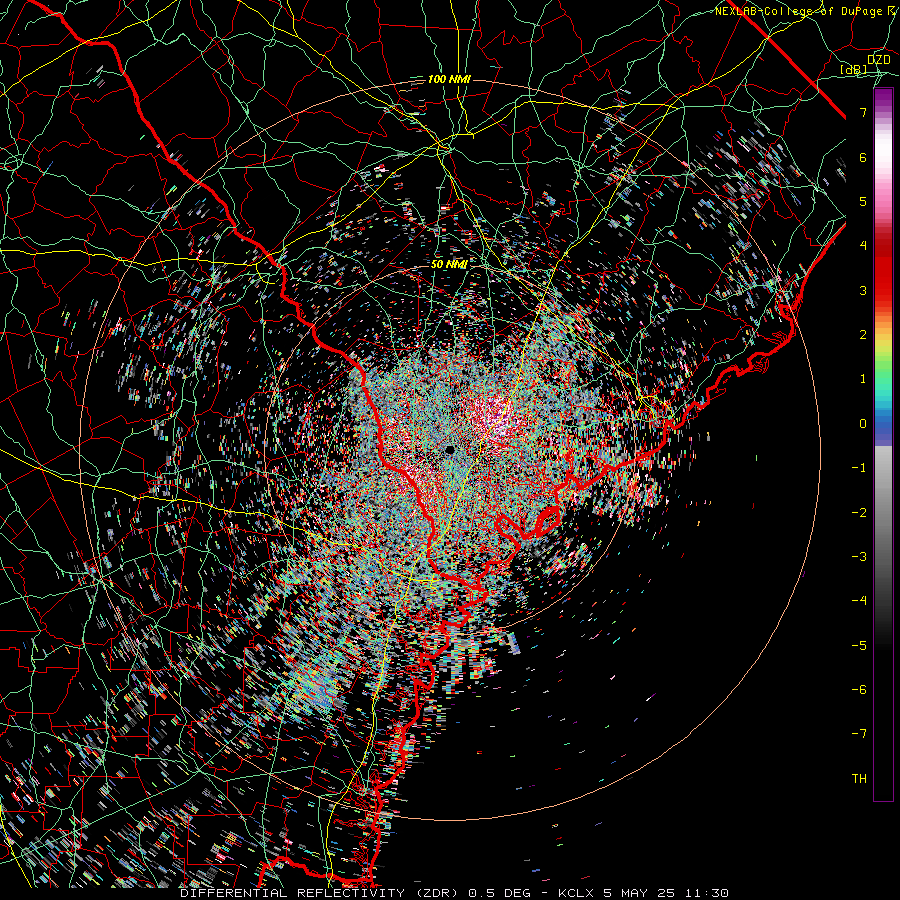Click the scale value "0"

[x=863, y=424]
